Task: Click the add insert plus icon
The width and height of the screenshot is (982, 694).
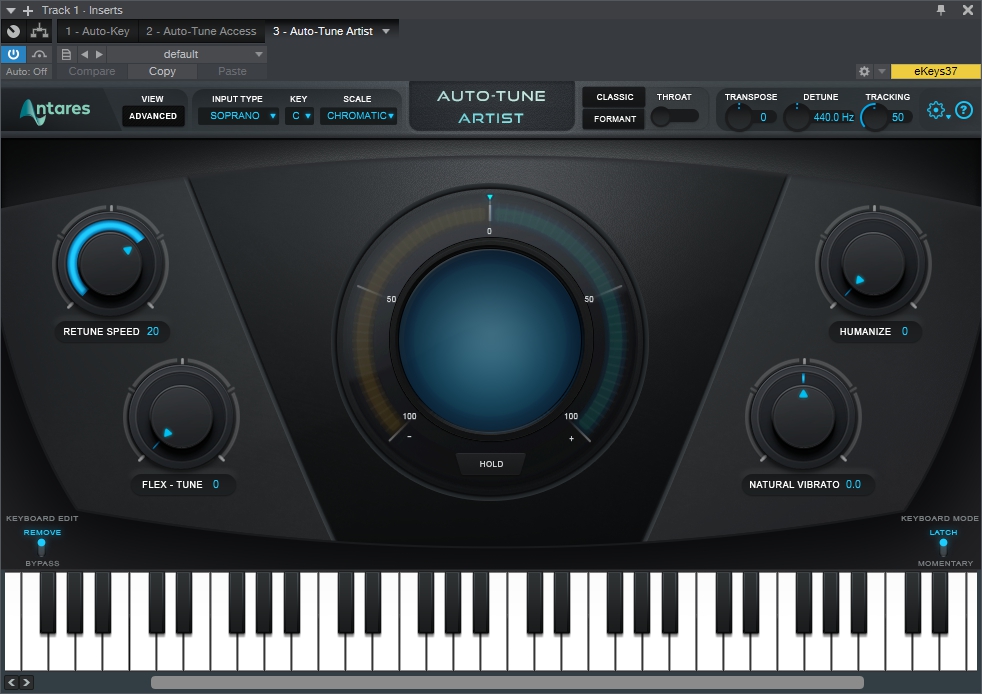Action: 28,10
